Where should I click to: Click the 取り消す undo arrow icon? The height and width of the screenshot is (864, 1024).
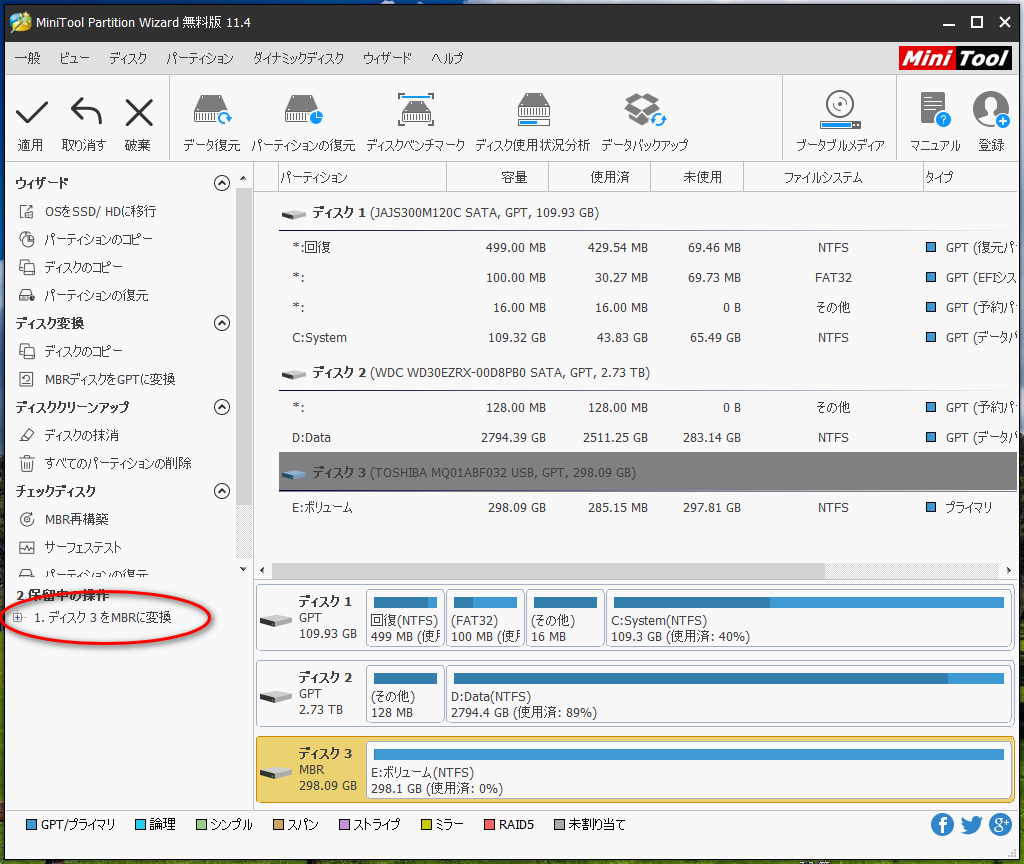coord(85,113)
